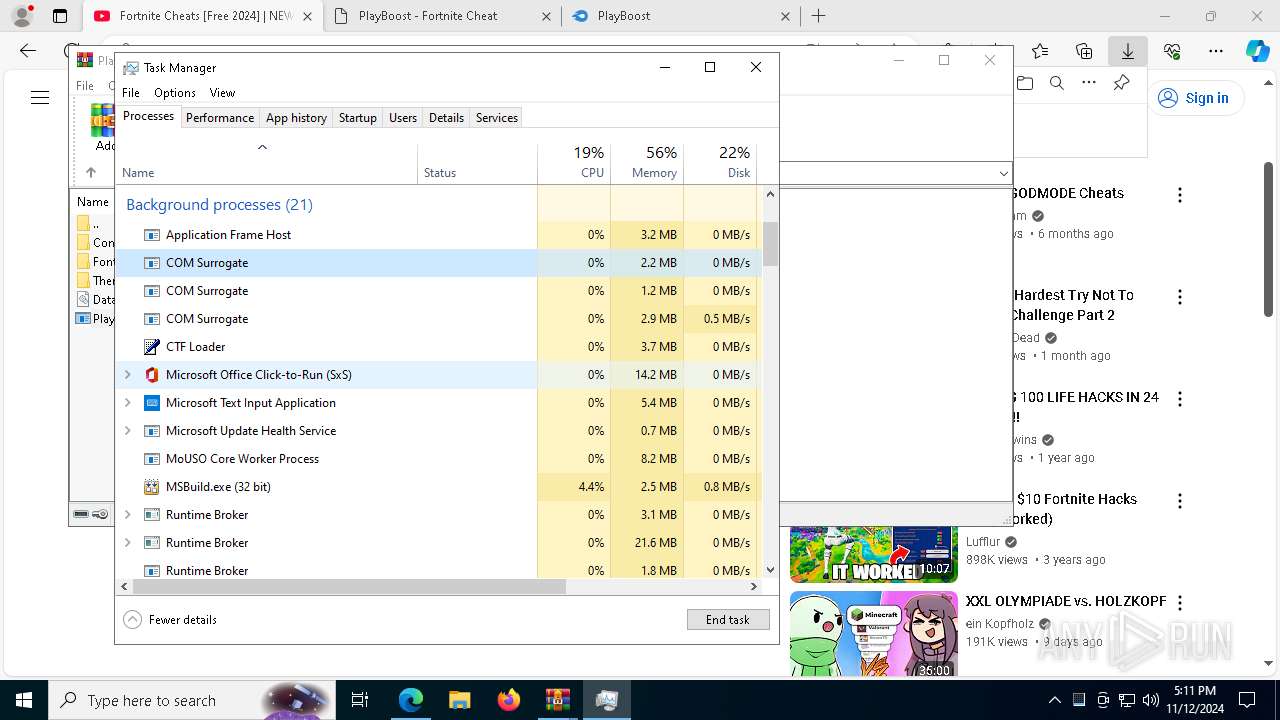Open the notification center icon

pos(1247,700)
